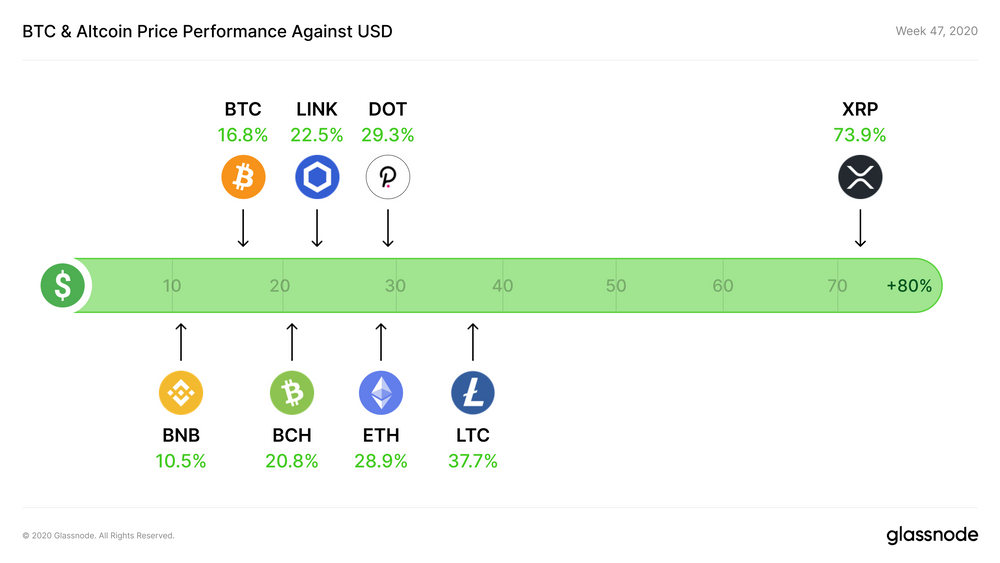Screen dimensions: 1000x563
Task: Click the yellow Binance BNB icon
Action: [x=181, y=393]
